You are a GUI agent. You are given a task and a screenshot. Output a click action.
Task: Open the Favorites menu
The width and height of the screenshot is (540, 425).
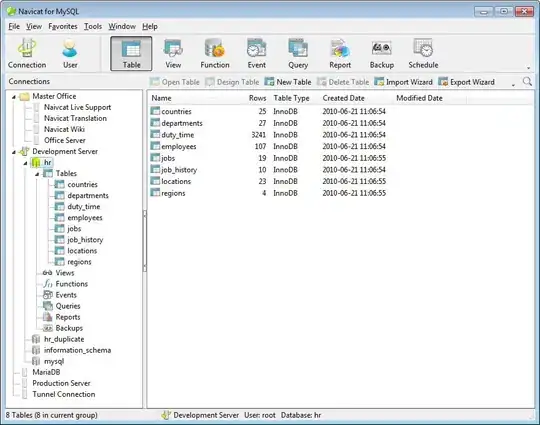coord(63,27)
